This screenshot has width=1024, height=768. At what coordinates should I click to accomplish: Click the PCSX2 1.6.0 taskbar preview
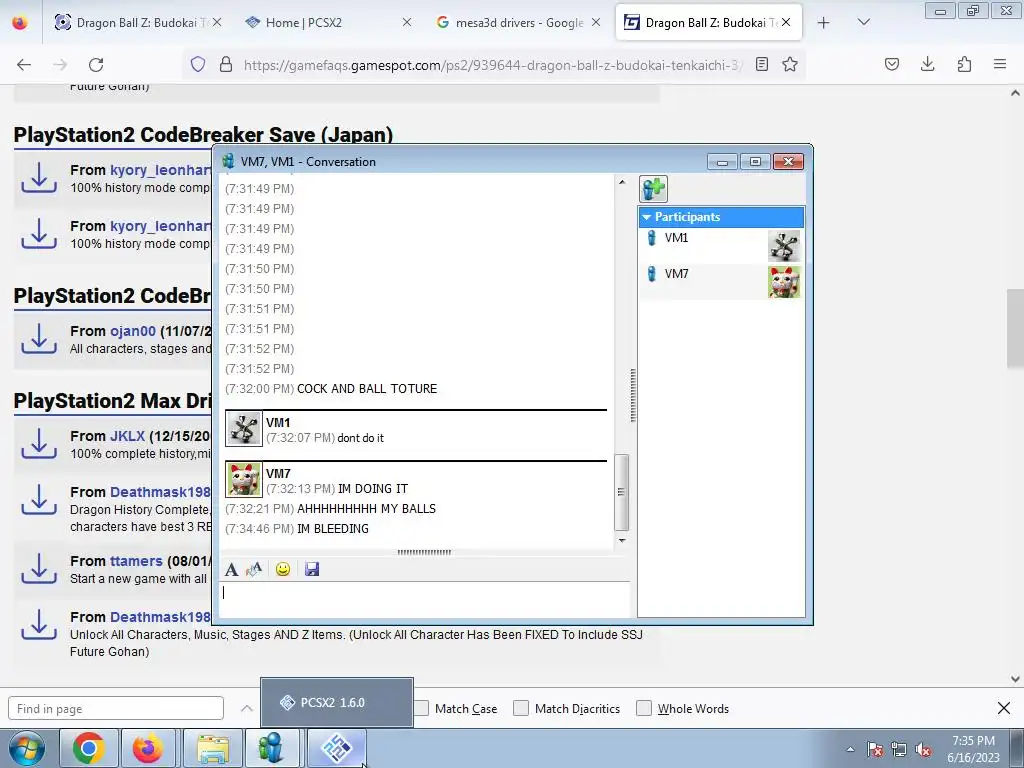pos(337,703)
